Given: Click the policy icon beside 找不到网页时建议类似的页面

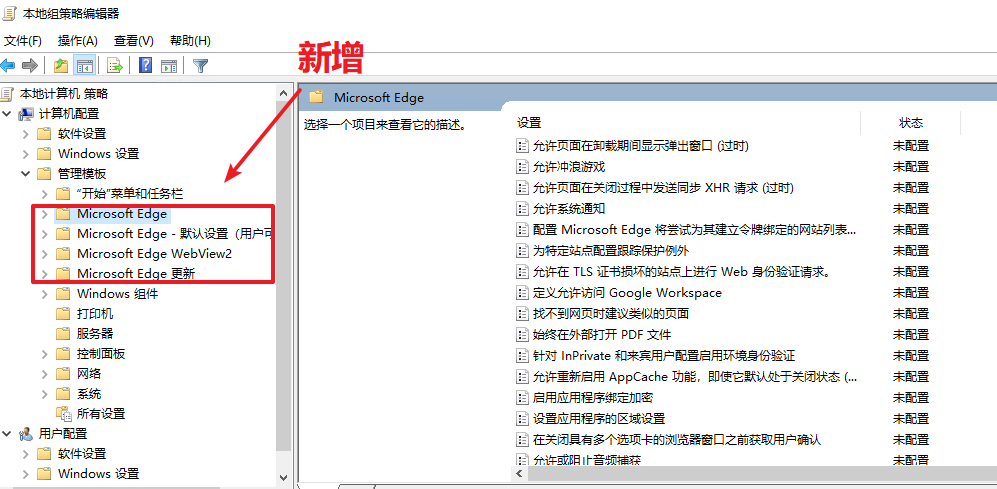Looking at the screenshot, I should click(x=522, y=313).
